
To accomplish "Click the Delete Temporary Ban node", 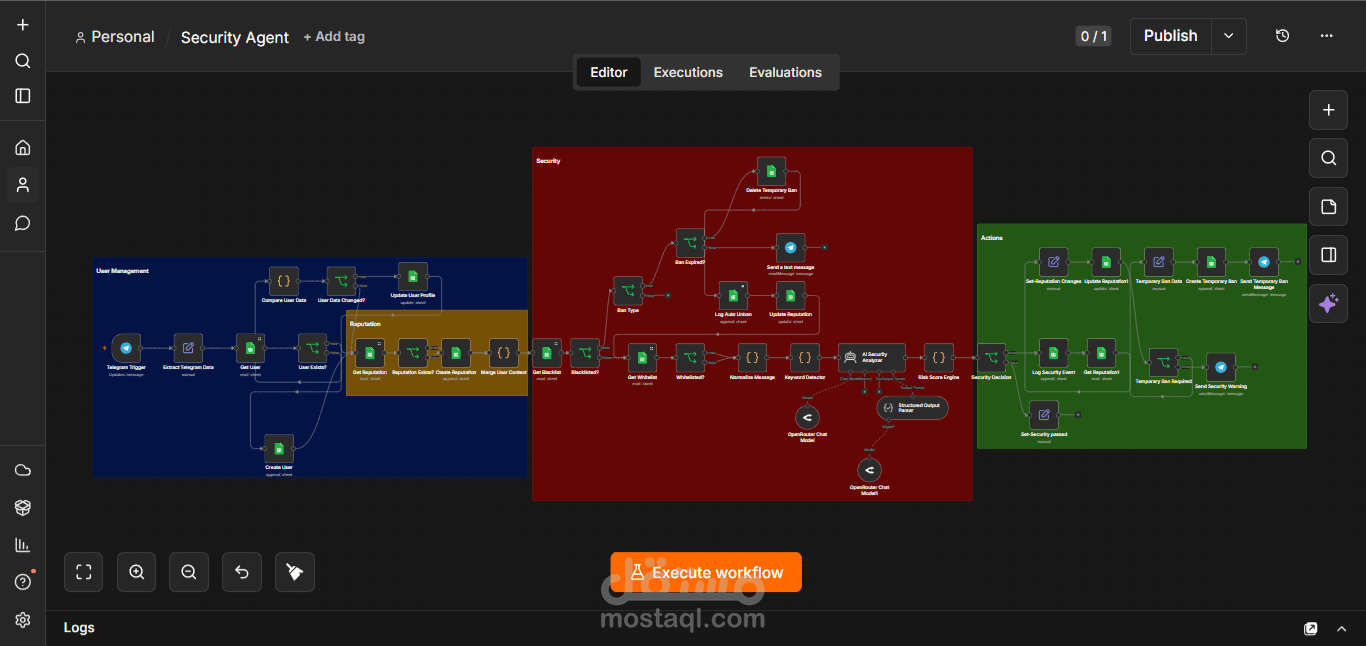I will pos(771,171).
